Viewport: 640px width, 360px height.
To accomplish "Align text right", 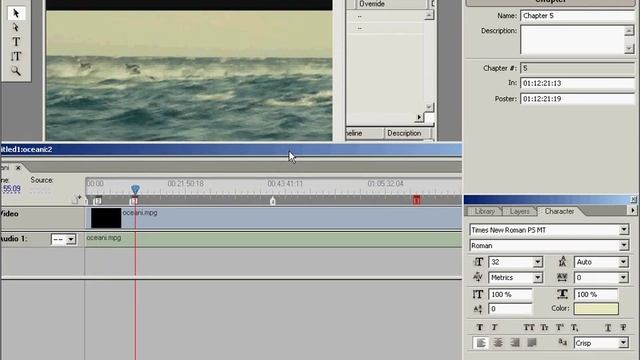I will (515, 343).
